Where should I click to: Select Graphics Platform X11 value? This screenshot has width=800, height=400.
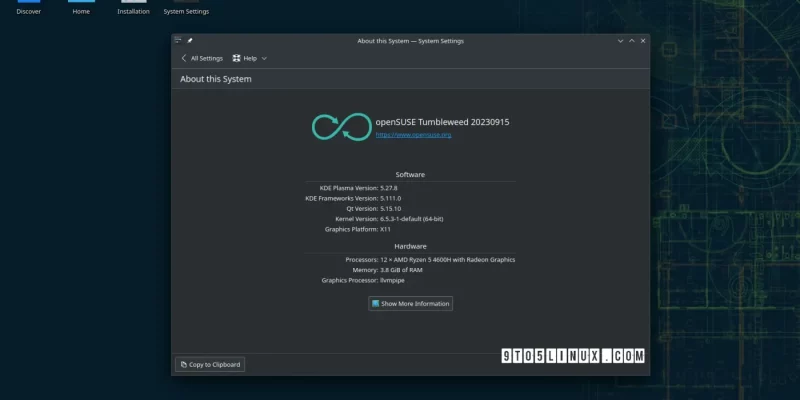click(385, 229)
